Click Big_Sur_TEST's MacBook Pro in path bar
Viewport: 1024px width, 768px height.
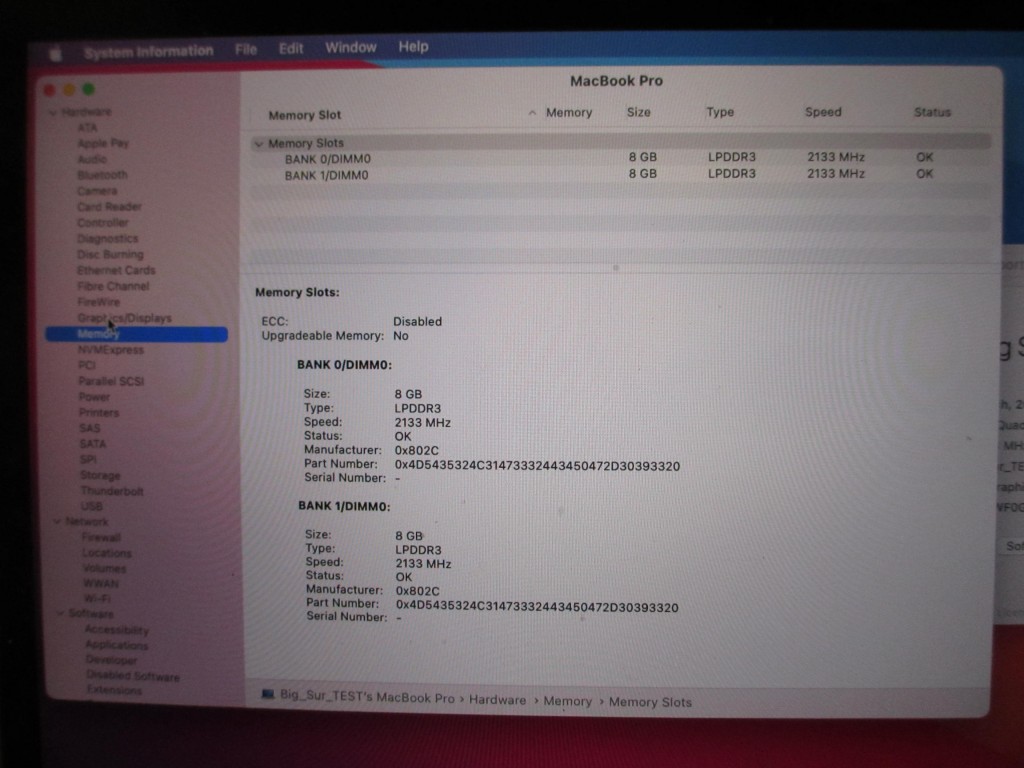coord(367,697)
